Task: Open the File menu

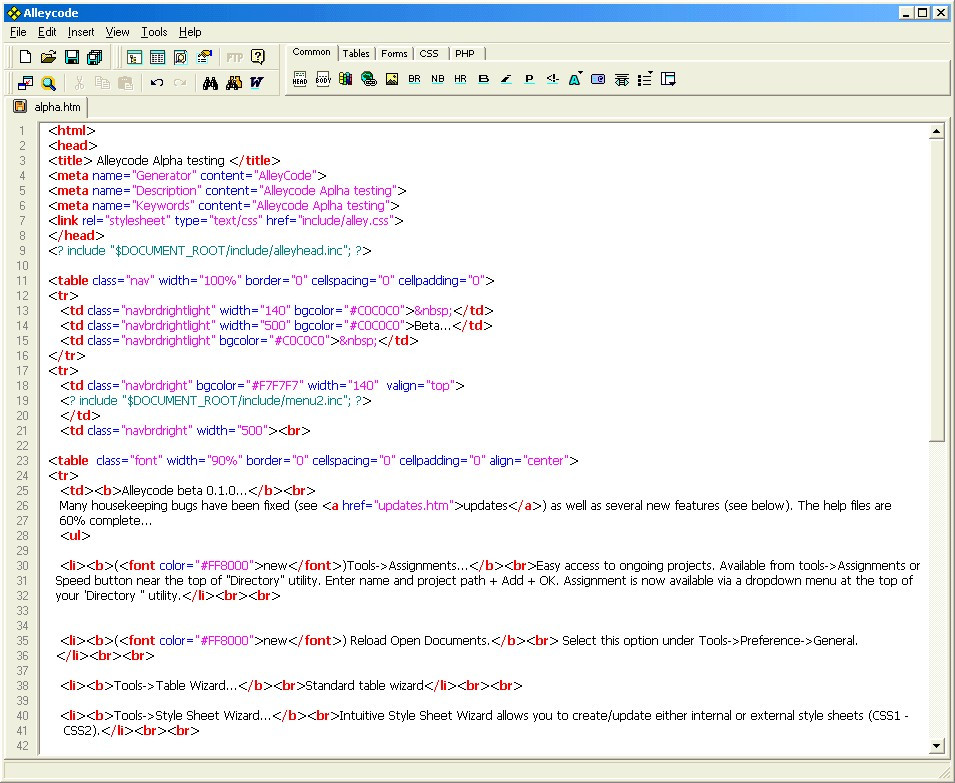Action: [x=18, y=32]
